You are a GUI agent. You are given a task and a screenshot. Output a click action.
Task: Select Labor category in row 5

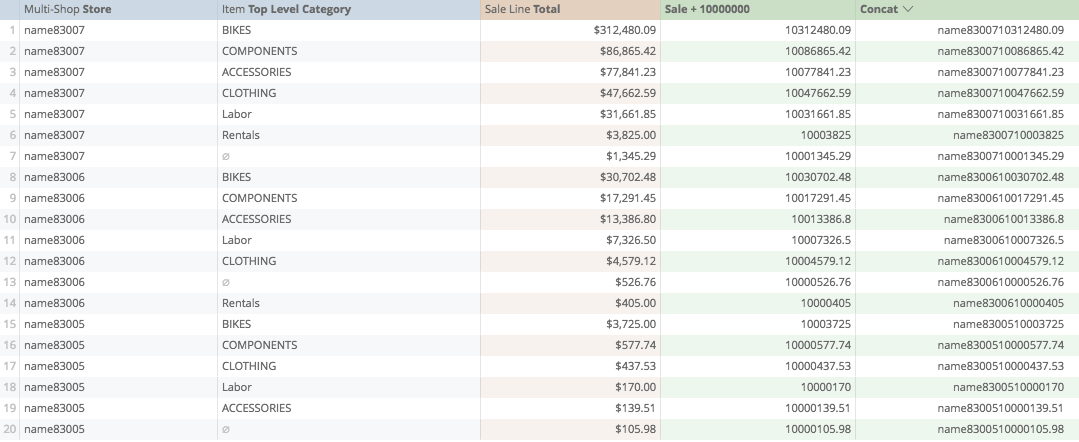[349, 114]
